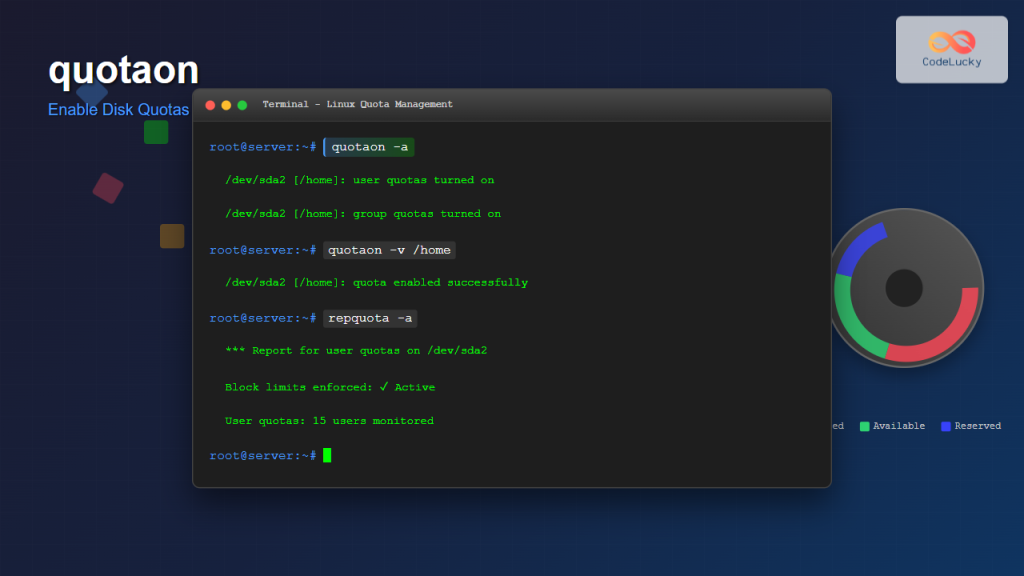Open the Enable Disk Quotas link
Screen dimensions: 1024x576
(118, 110)
